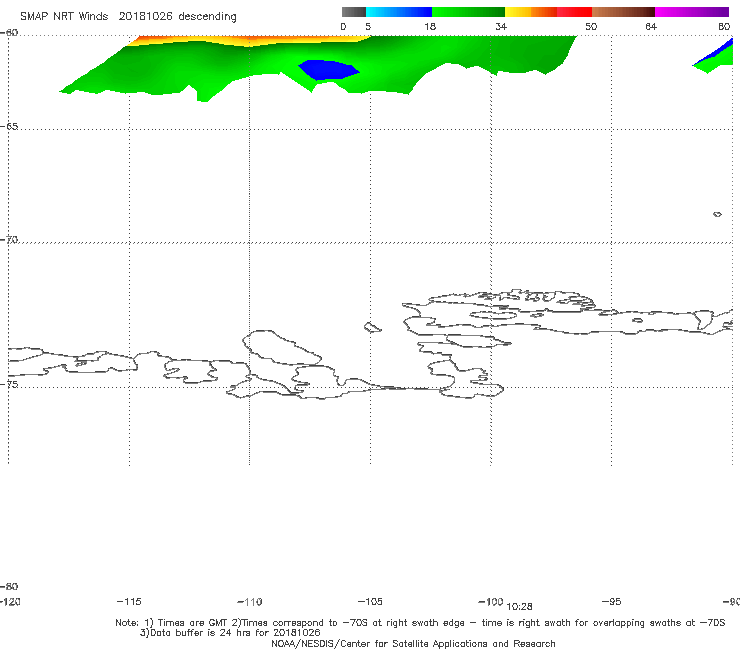Screen dimensions: 740x650
Task: Click the gray segment of the wind color bar
Action: (x=353, y=12)
